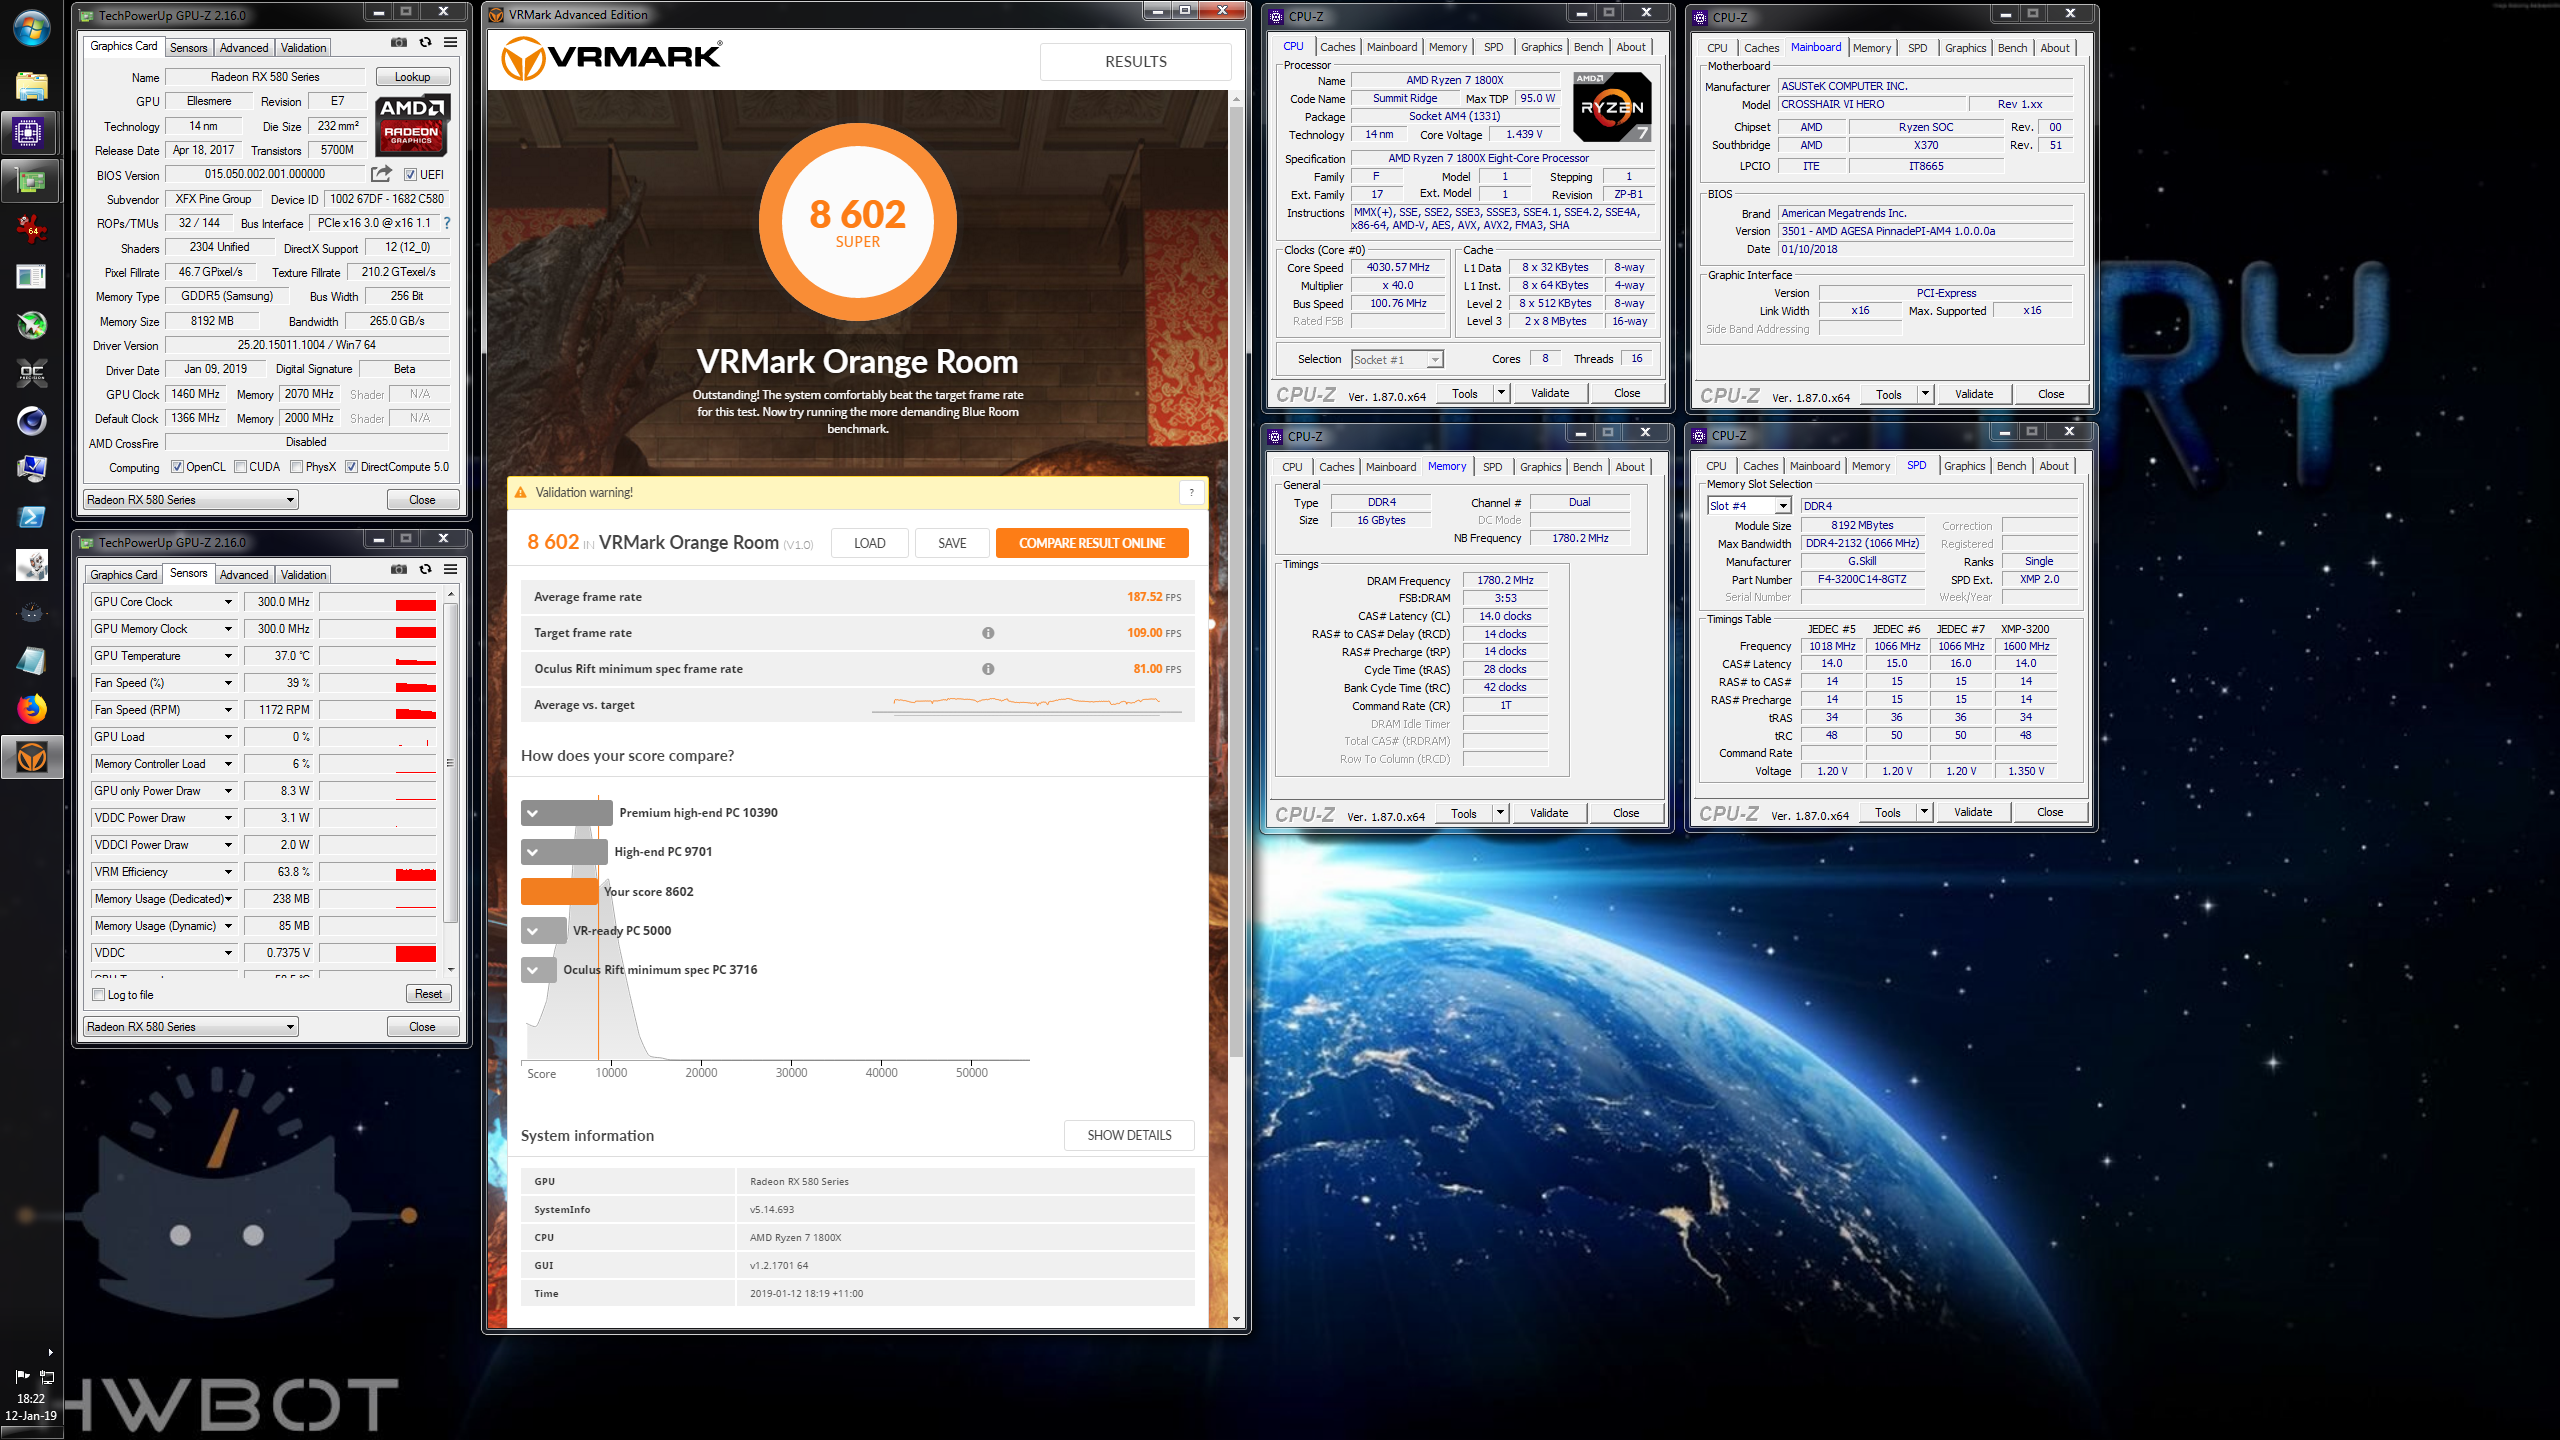Click the VRMark taskbar icon
This screenshot has width=2560, height=1440.
(31, 758)
